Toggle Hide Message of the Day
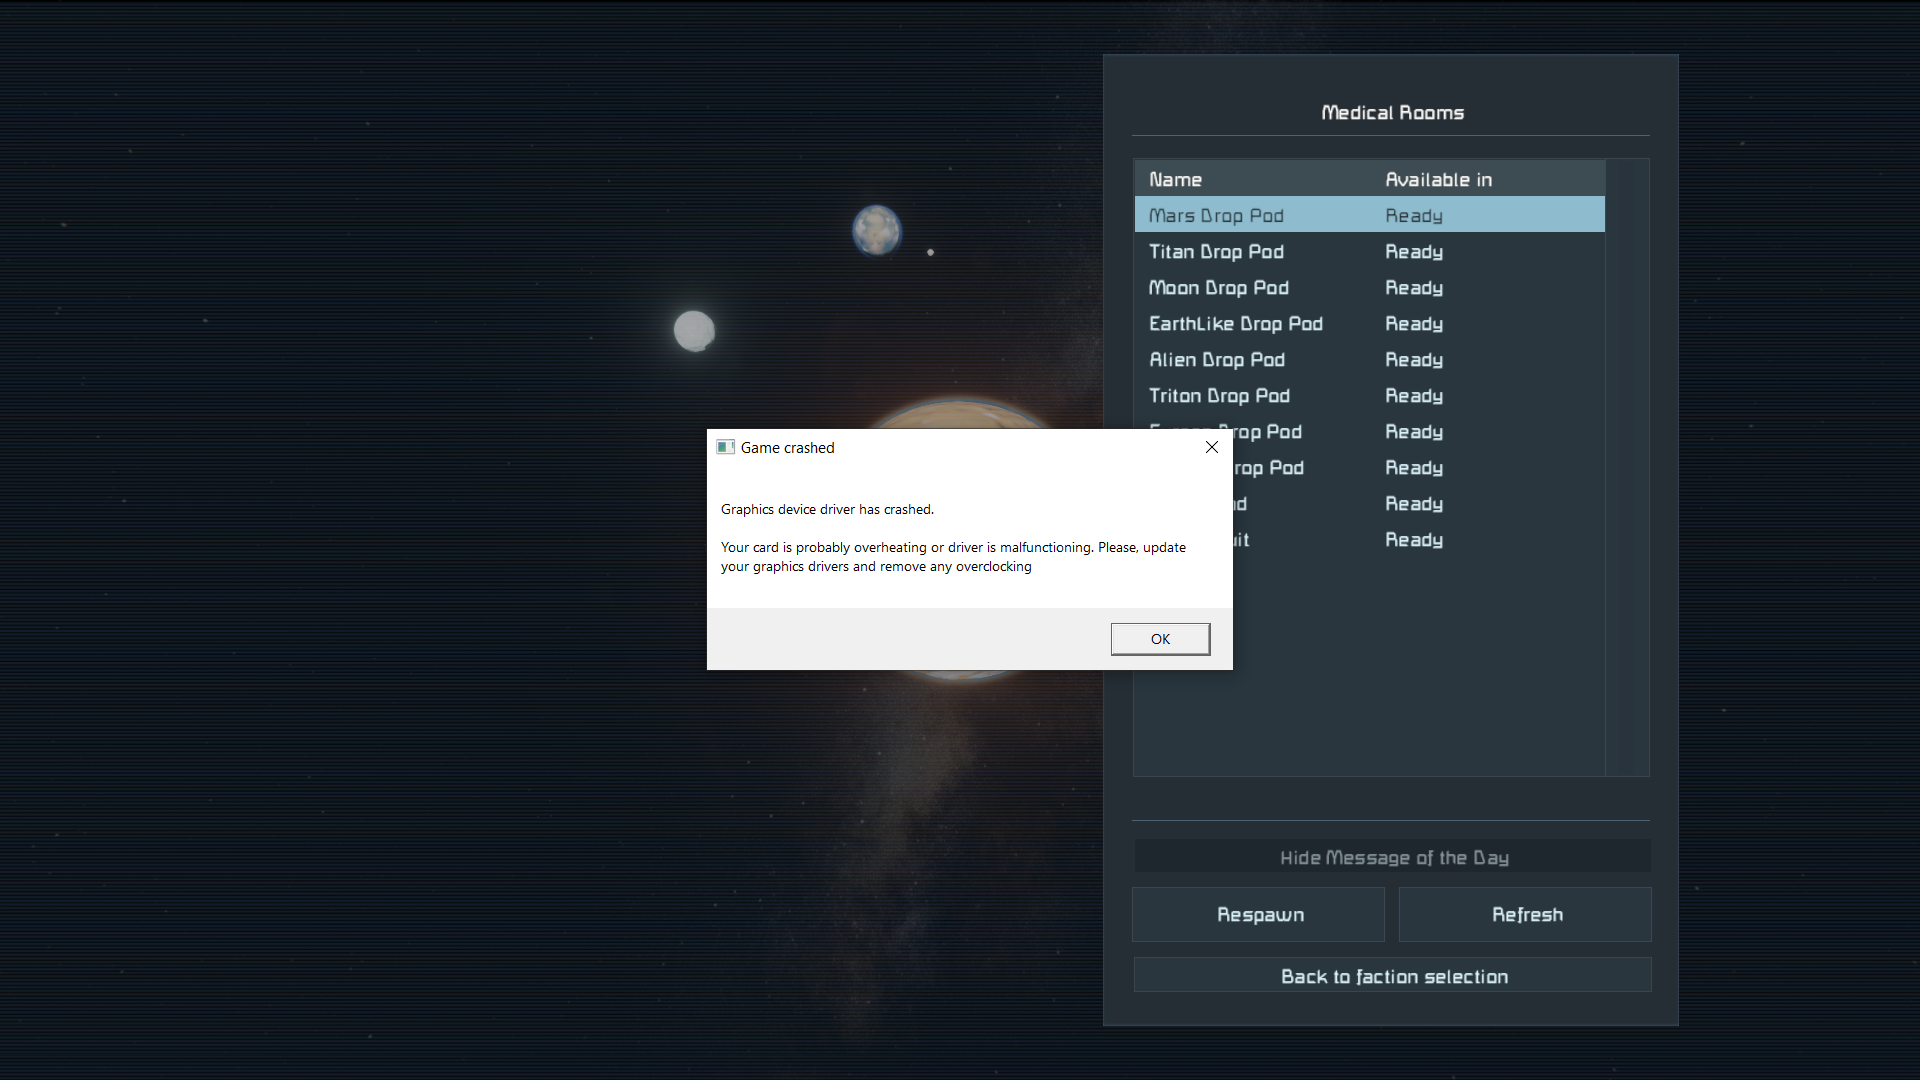The width and height of the screenshot is (1920, 1080). tap(1393, 857)
